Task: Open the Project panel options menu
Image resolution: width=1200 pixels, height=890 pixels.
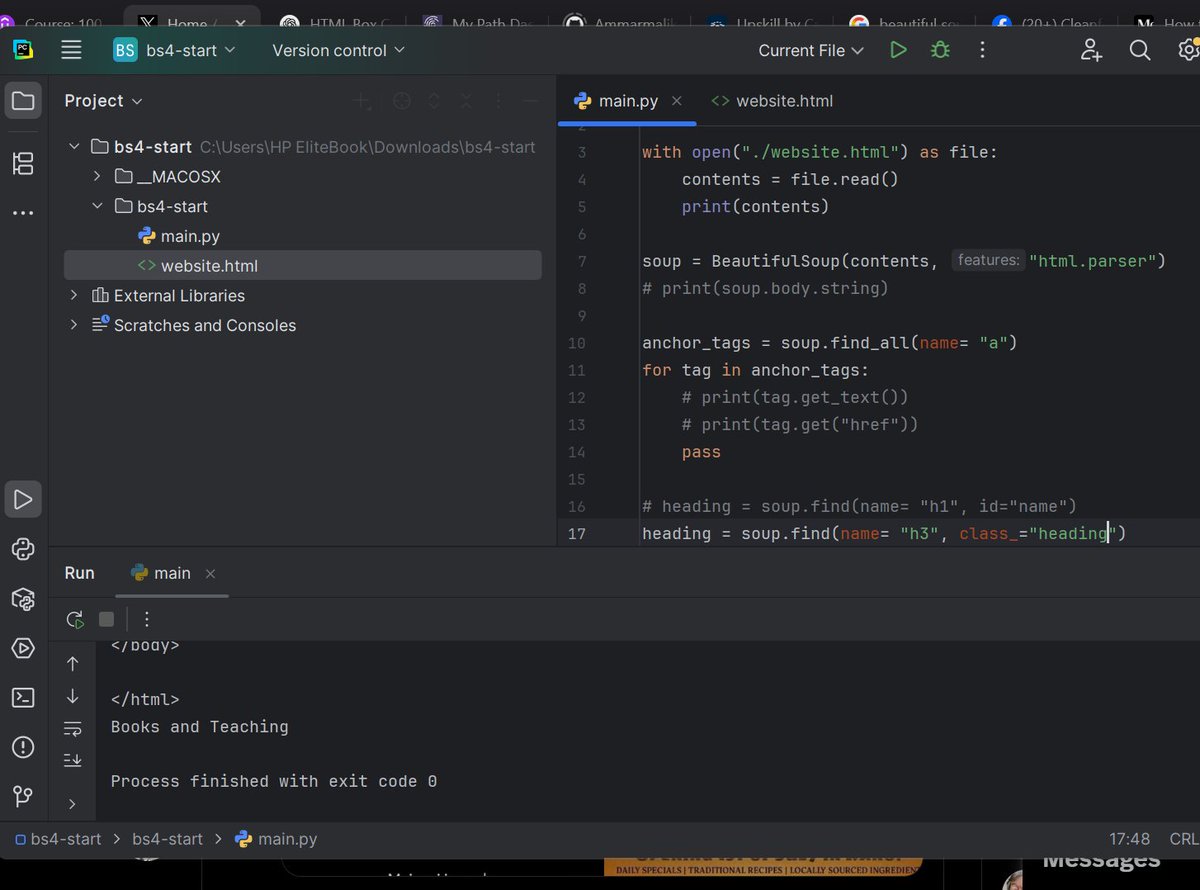Action: point(499,101)
